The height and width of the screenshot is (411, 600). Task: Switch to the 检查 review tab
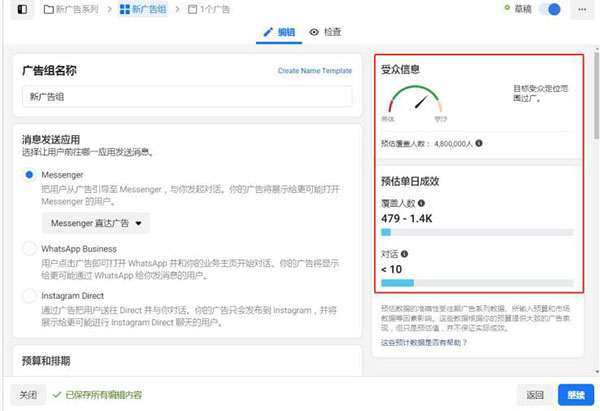point(325,33)
